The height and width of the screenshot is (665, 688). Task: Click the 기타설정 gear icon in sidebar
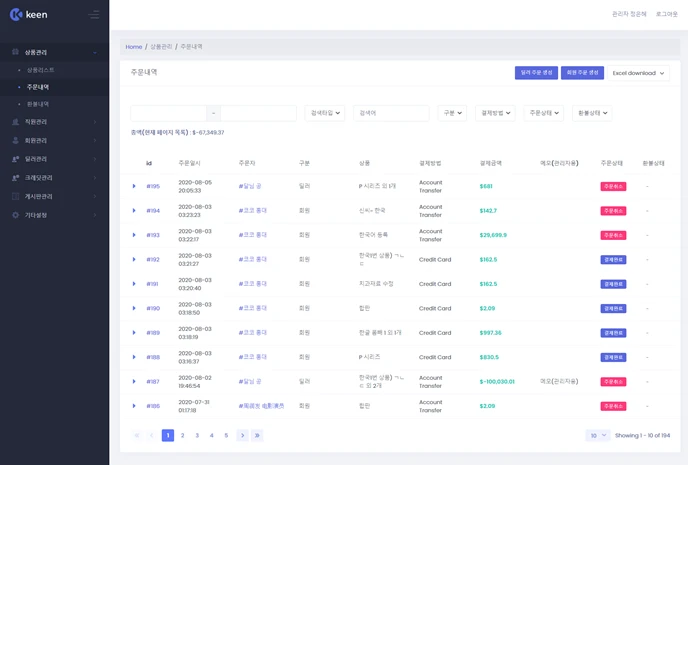point(15,215)
